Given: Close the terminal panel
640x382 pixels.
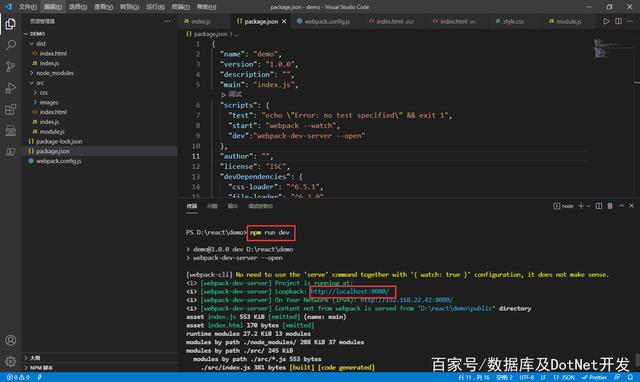Looking at the screenshot, I should (x=631, y=206).
